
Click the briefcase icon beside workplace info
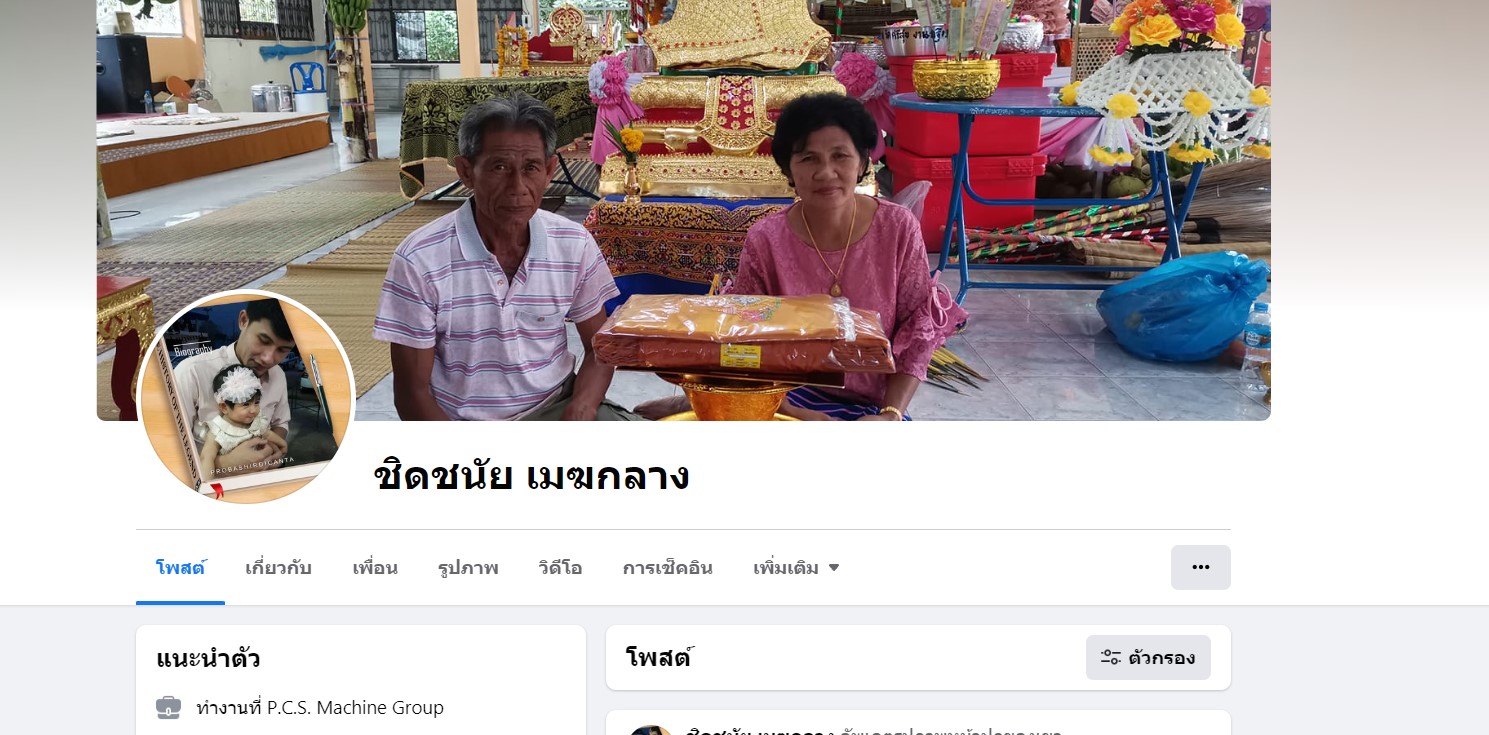pyautogui.click(x=168, y=708)
